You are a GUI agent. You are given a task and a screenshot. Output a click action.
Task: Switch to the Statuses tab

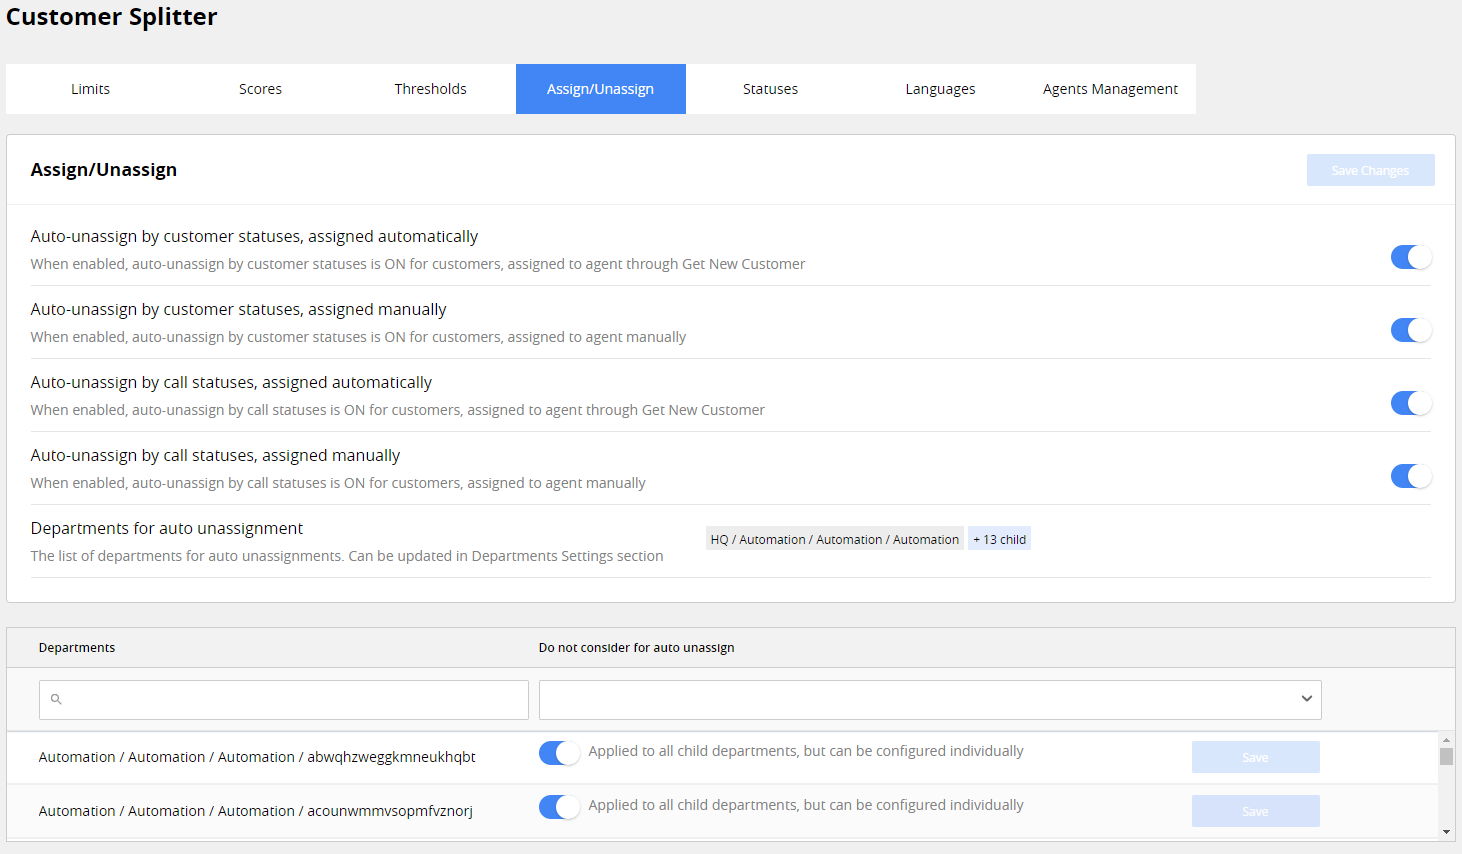[x=770, y=88]
